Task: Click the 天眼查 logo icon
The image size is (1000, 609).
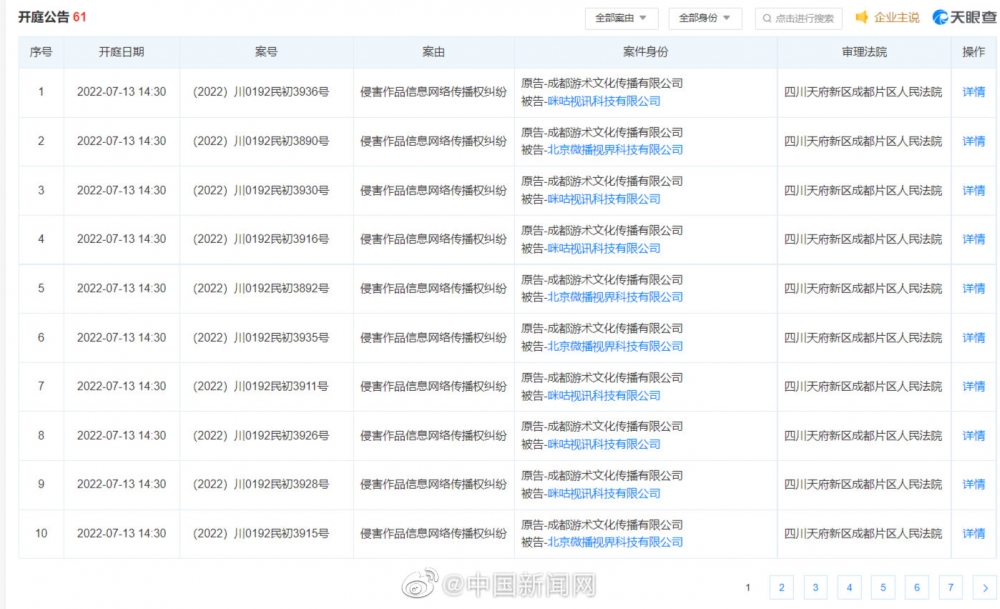Action: click(x=940, y=18)
